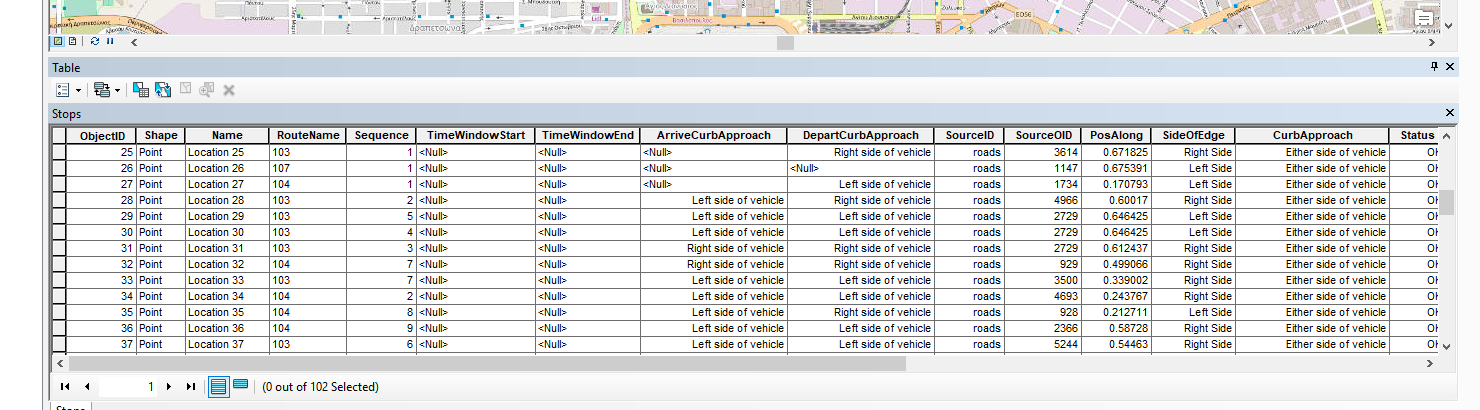Switch map to Layout View
This screenshot has height=410, width=1480.
pyautogui.click(x=72, y=42)
